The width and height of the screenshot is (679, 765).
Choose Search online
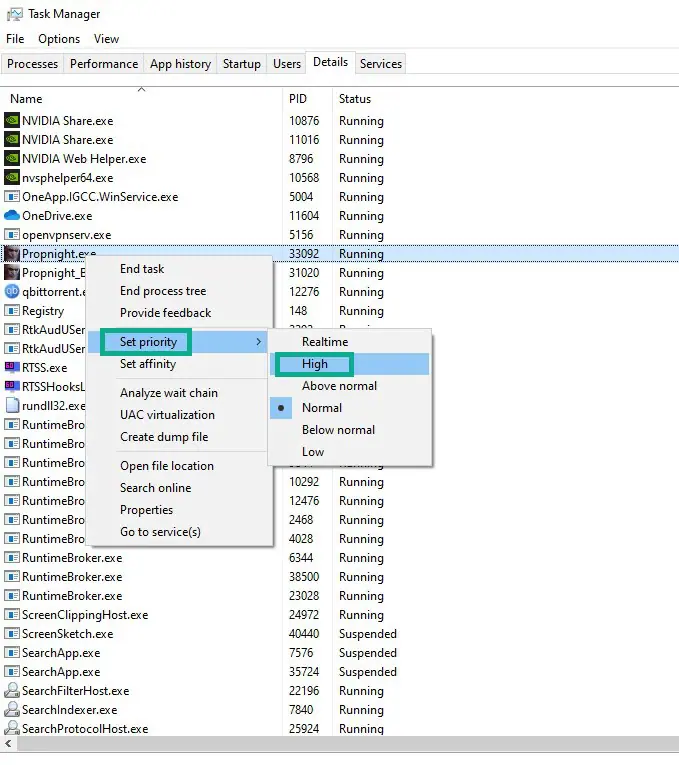click(x=179, y=488)
